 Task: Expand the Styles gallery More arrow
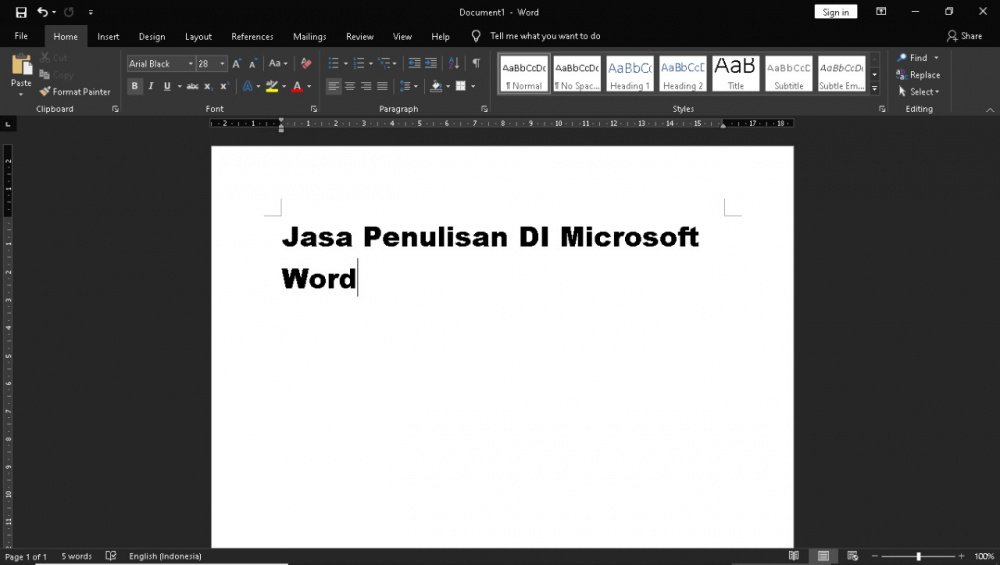click(875, 89)
